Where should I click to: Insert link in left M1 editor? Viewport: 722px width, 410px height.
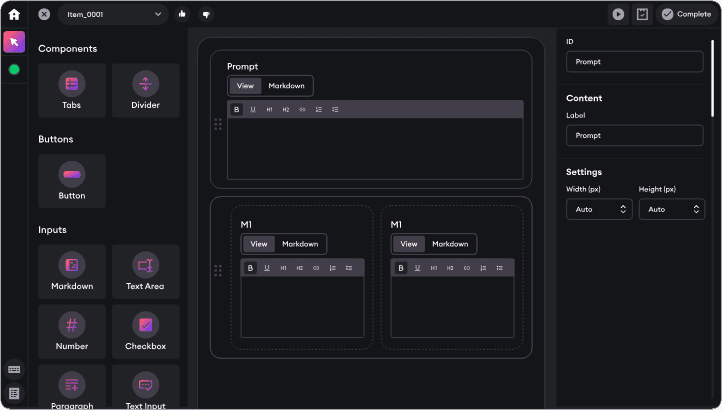[x=316, y=268]
